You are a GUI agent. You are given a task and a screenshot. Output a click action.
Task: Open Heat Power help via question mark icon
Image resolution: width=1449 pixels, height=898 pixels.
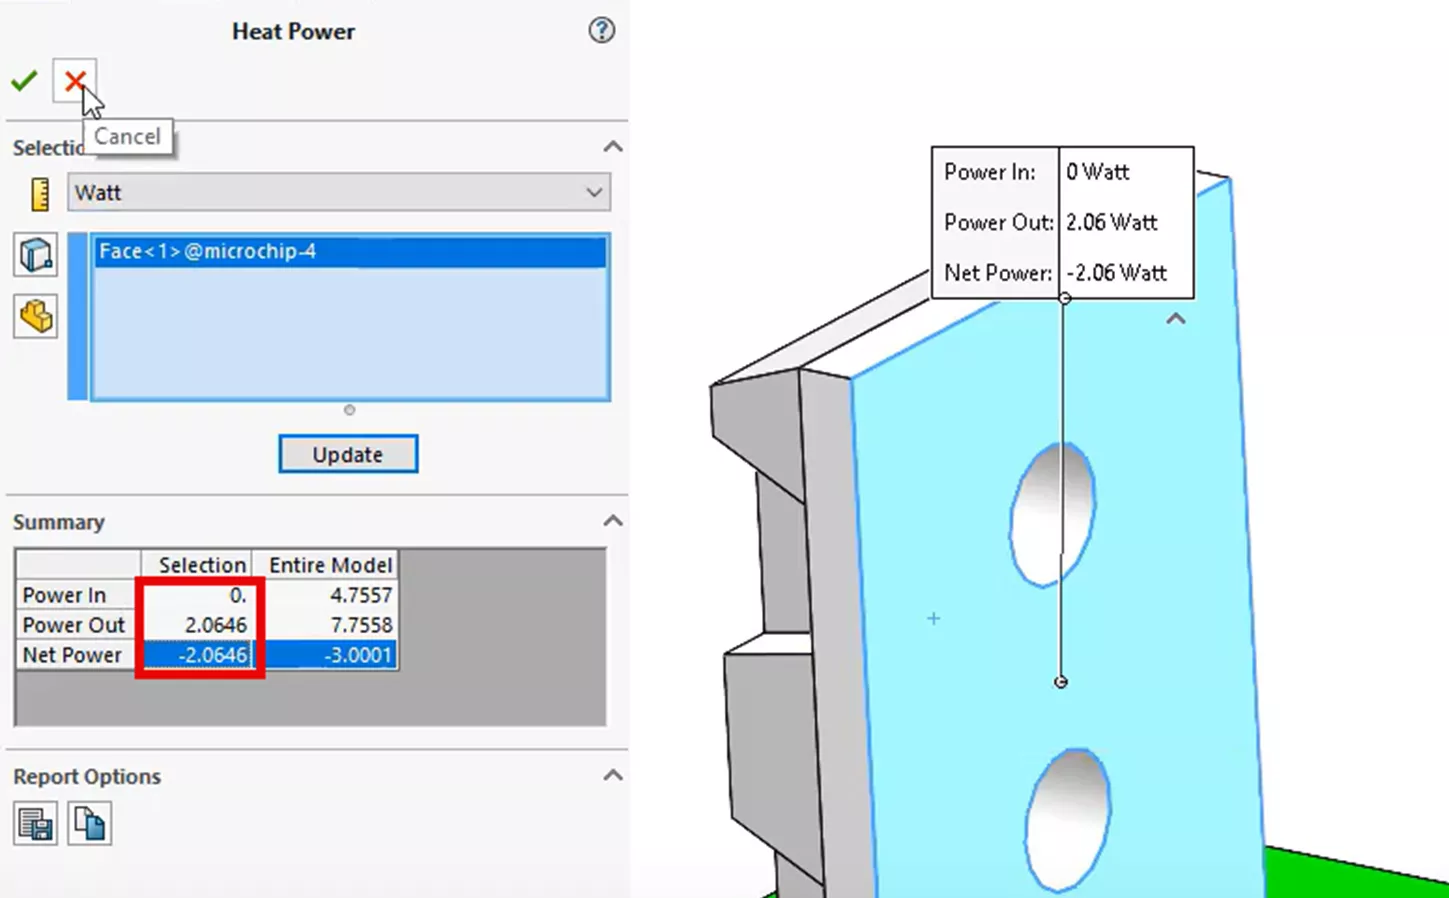pyautogui.click(x=601, y=31)
